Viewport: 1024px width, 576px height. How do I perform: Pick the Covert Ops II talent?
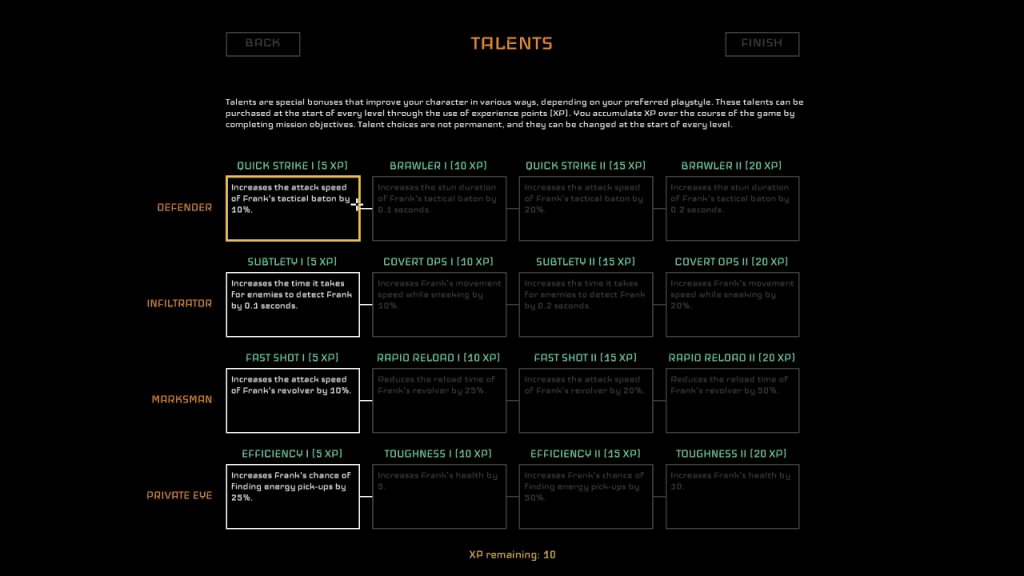point(732,305)
